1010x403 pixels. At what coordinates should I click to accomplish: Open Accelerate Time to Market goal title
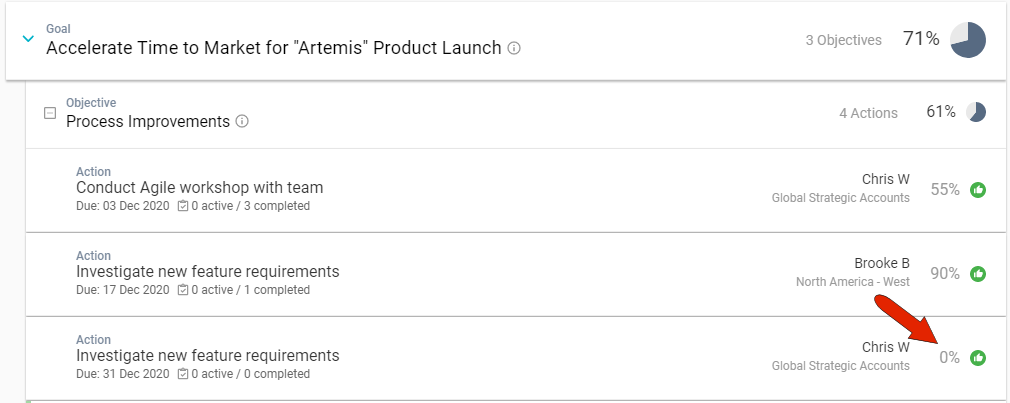[273, 48]
